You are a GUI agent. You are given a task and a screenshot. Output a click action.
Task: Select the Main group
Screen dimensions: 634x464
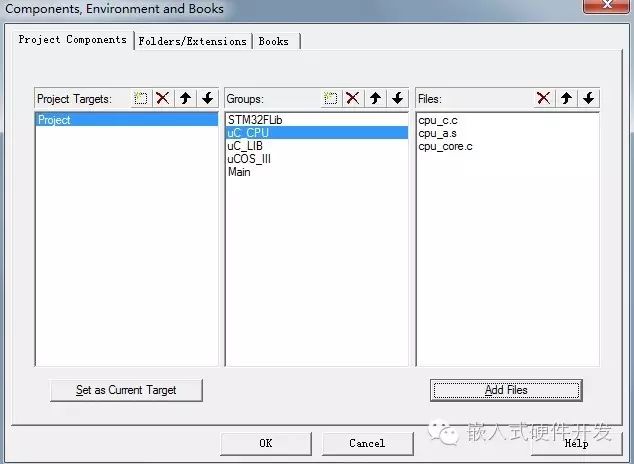pos(317,172)
